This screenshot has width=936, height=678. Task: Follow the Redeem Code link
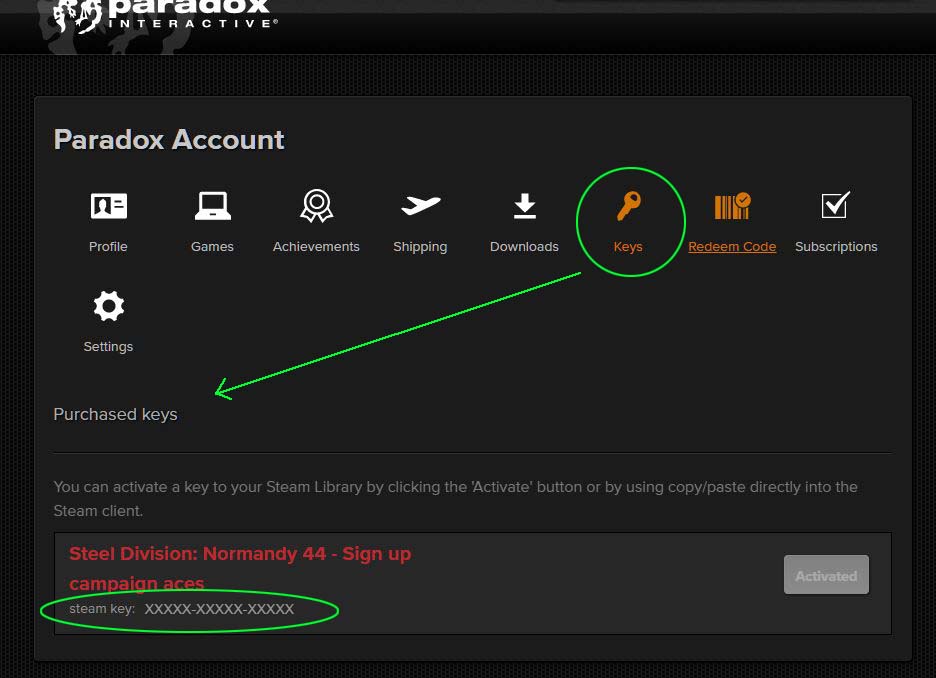click(732, 246)
